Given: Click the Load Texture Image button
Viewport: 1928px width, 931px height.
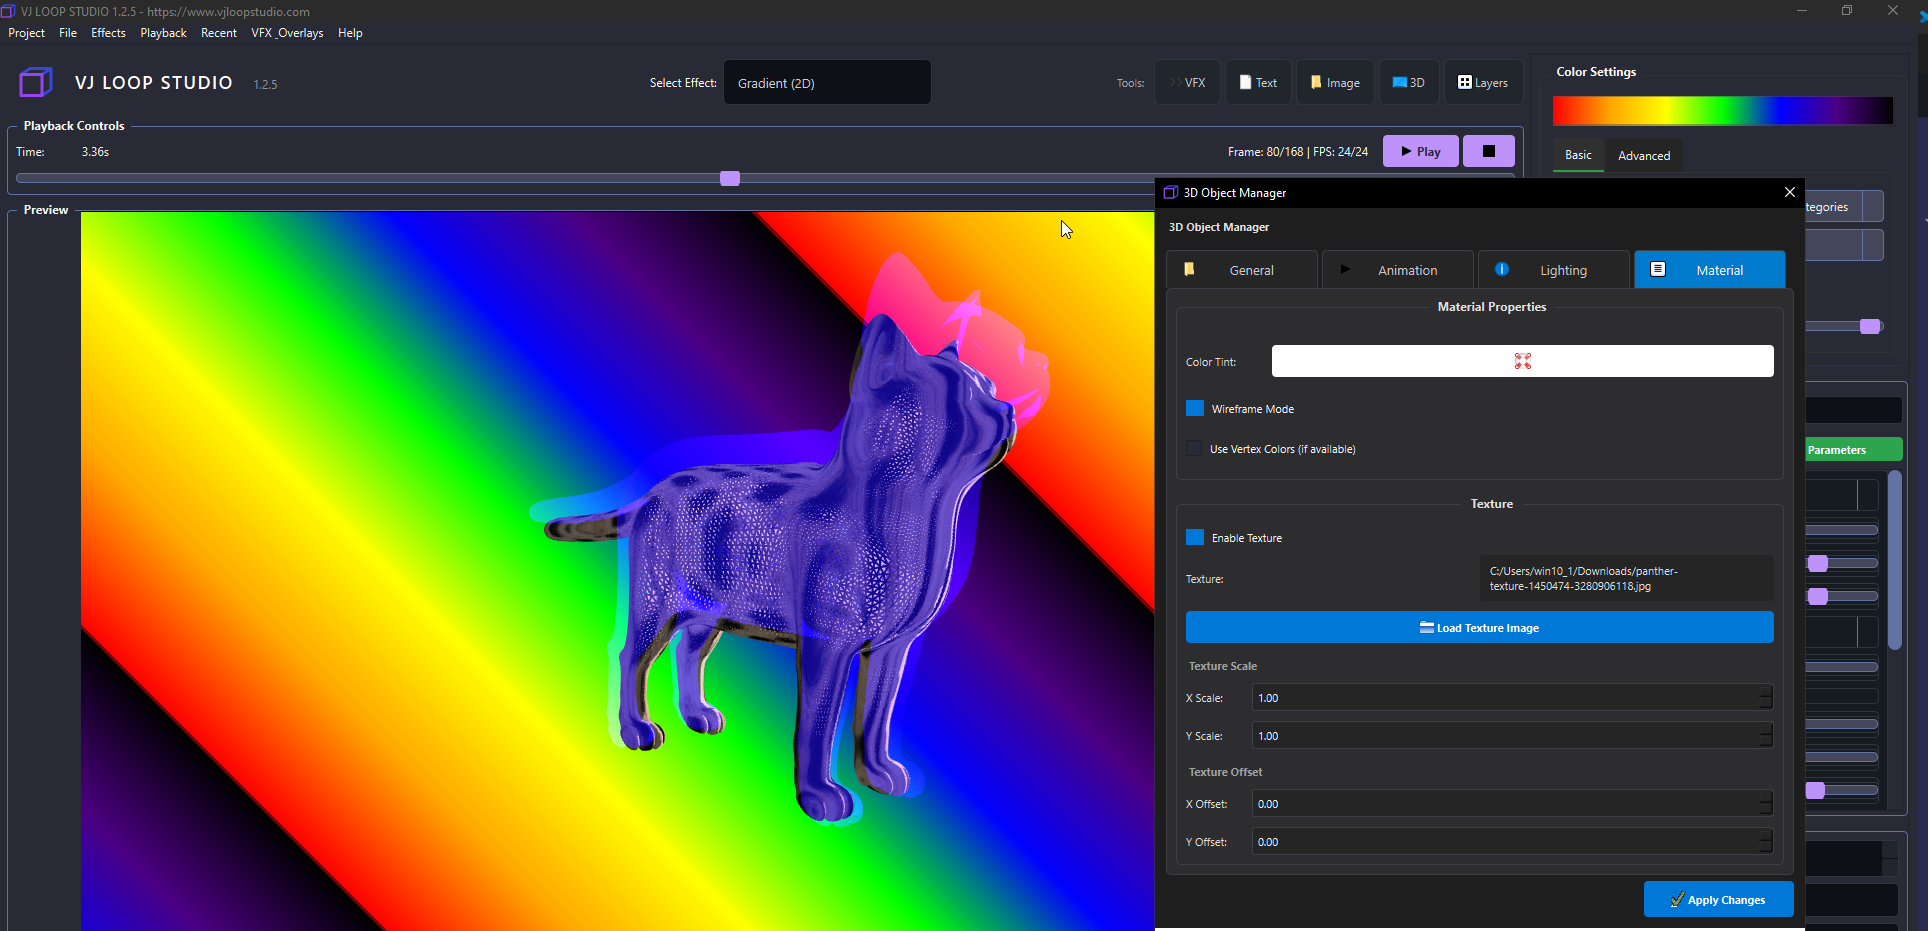Looking at the screenshot, I should [1479, 627].
